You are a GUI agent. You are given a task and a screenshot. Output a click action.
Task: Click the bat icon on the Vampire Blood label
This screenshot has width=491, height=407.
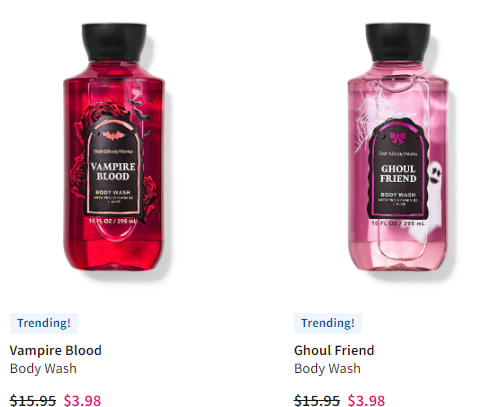(113, 135)
